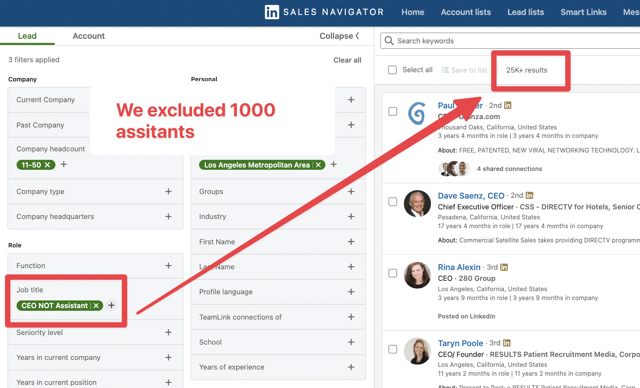This screenshot has width=640, height=388.
Task: Click the LinkedIn Sales Navigator logo
Action: (x=324, y=12)
